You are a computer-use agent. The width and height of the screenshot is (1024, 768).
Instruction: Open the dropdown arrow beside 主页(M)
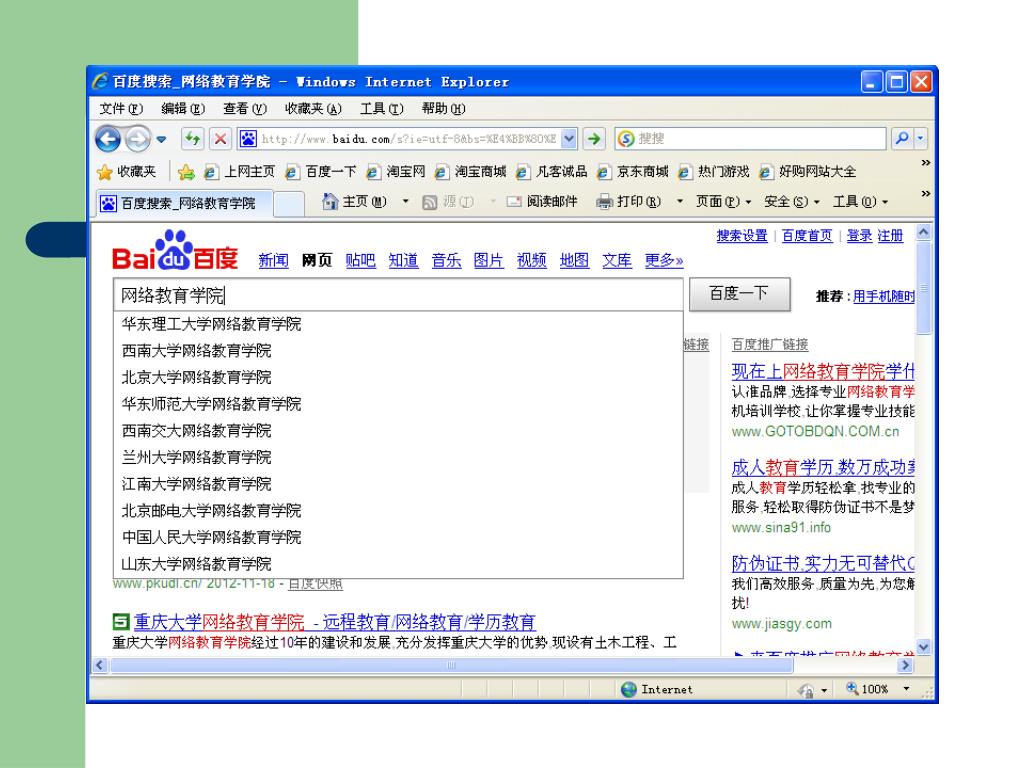pyautogui.click(x=406, y=202)
